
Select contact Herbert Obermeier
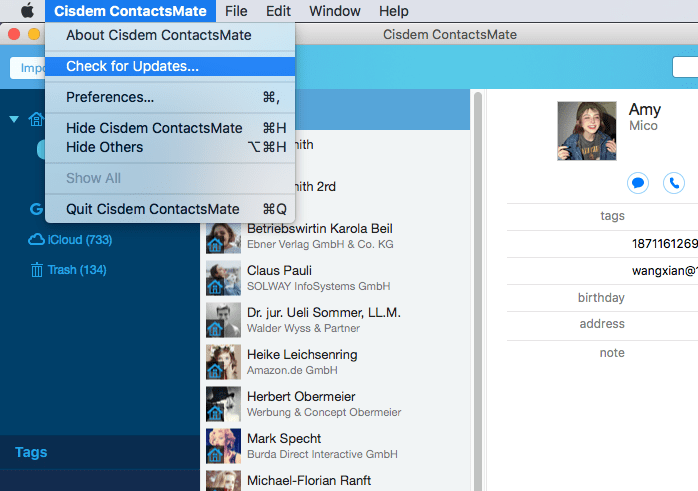point(337,404)
